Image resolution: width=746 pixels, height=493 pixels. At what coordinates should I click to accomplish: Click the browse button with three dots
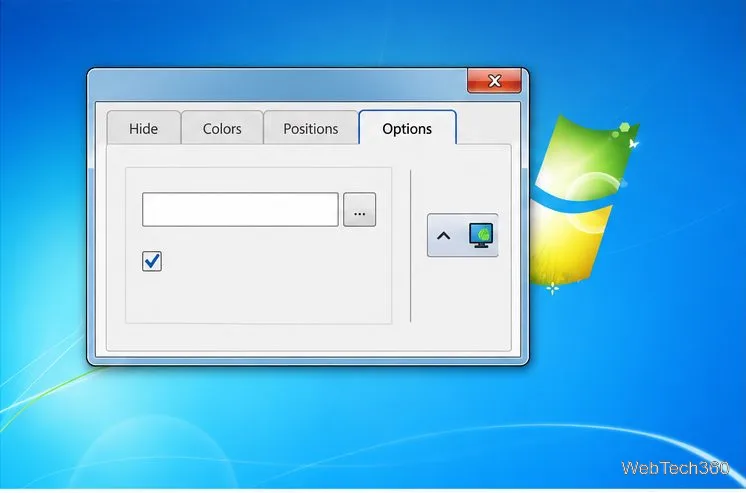pyautogui.click(x=360, y=210)
